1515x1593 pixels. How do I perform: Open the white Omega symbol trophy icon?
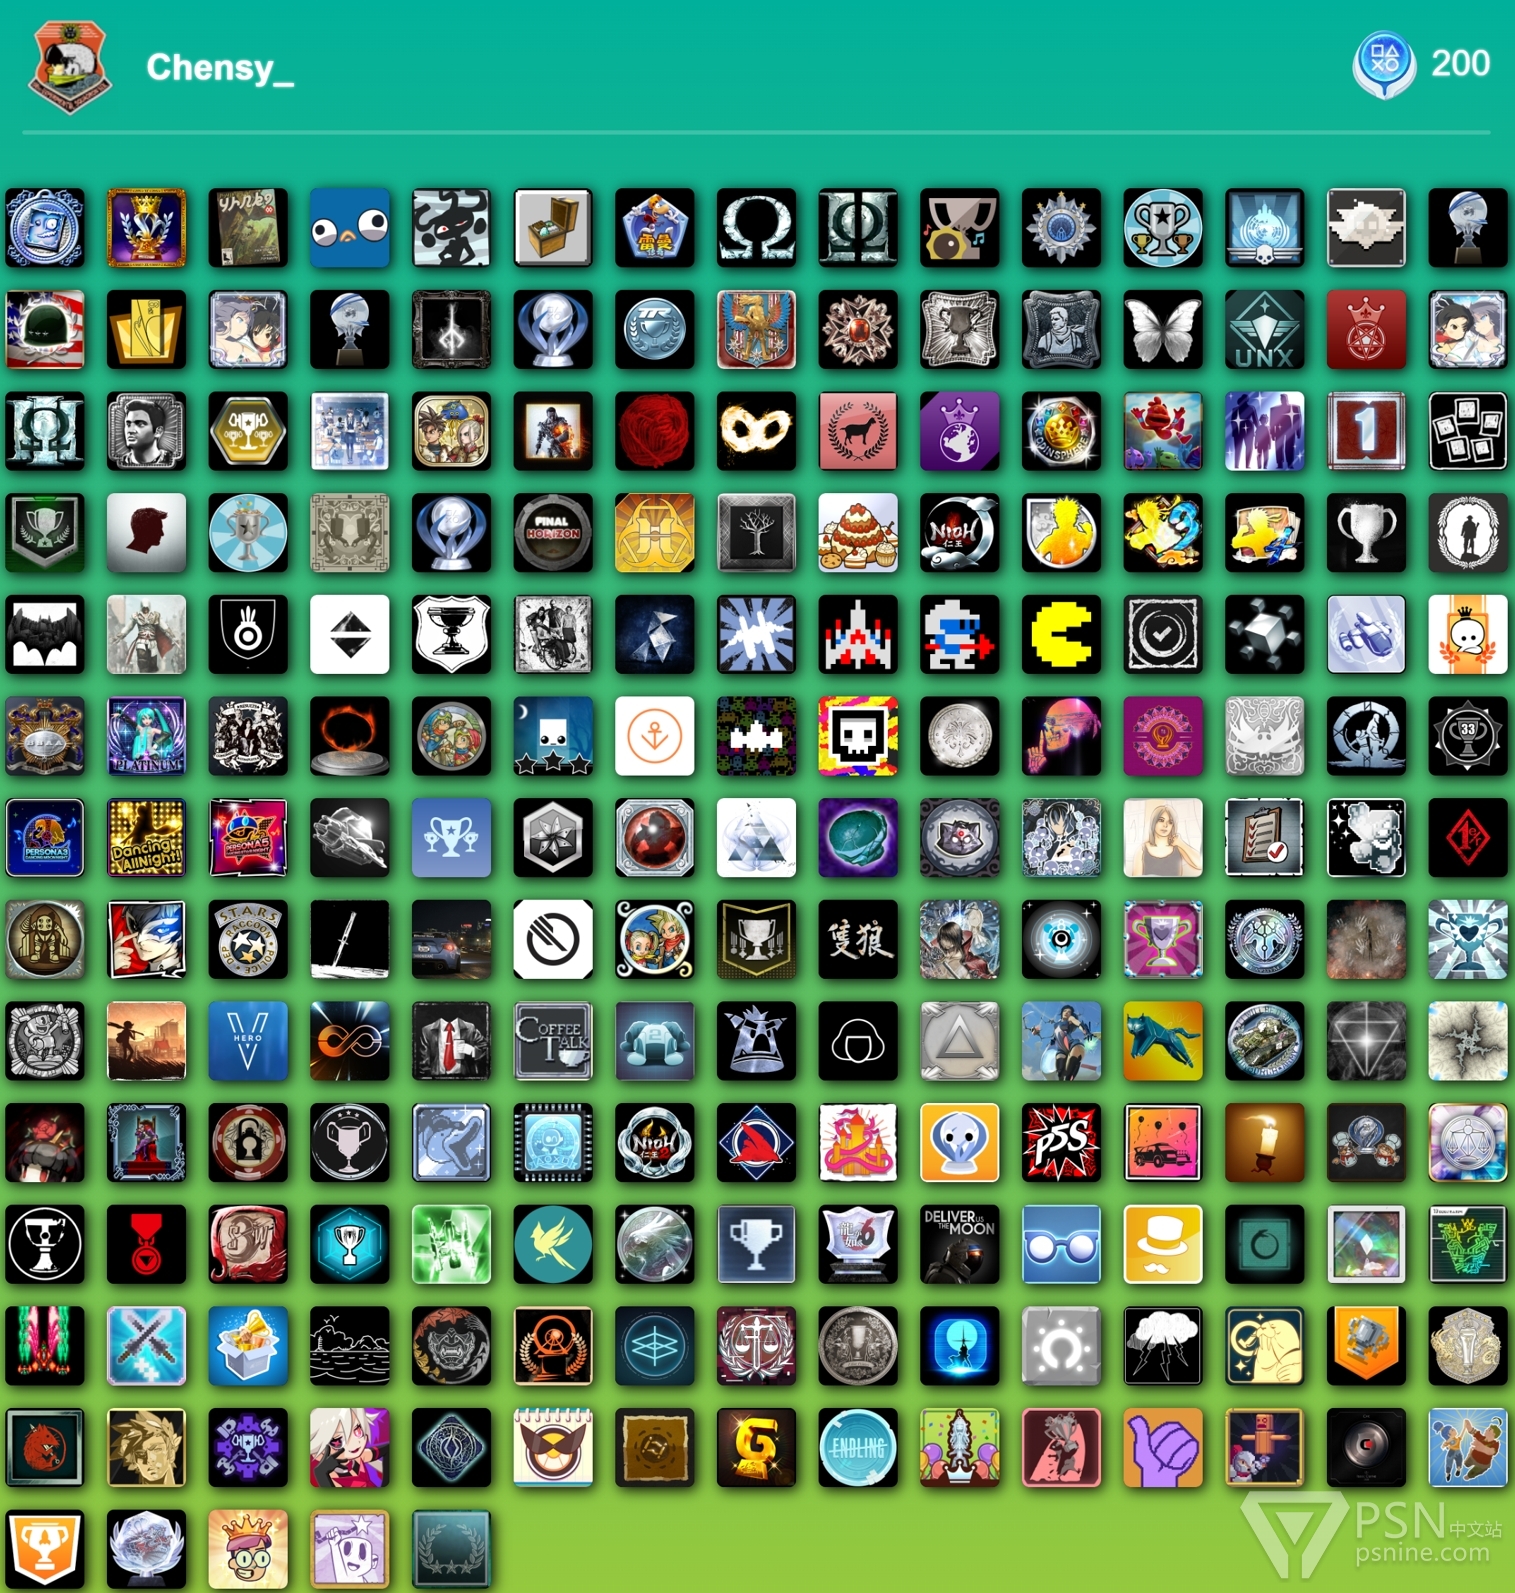pos(756,228)
